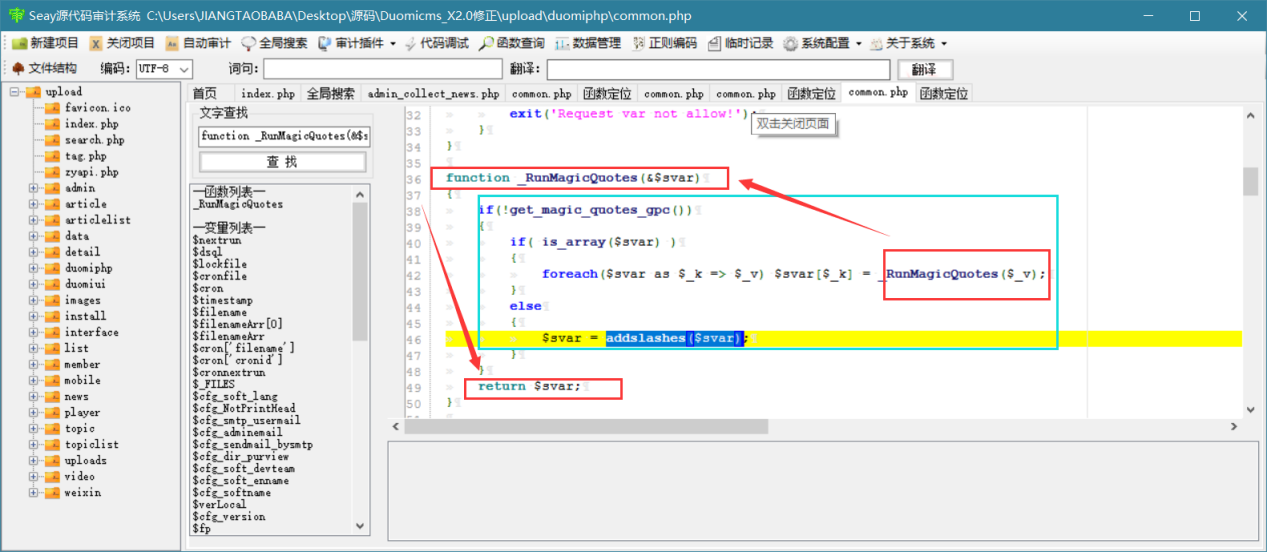Select variable $cfg_soft_lang in the list
Screen dimensions: 1267x552
click(x=235, y=396)
